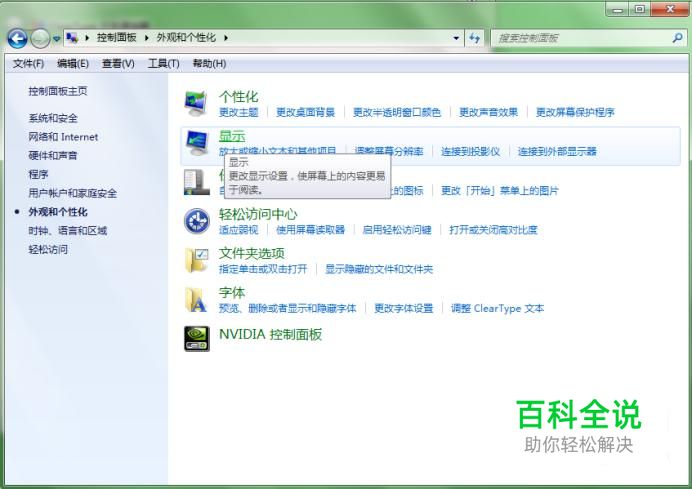Click 连接到投影仪 link

(470, 151)
